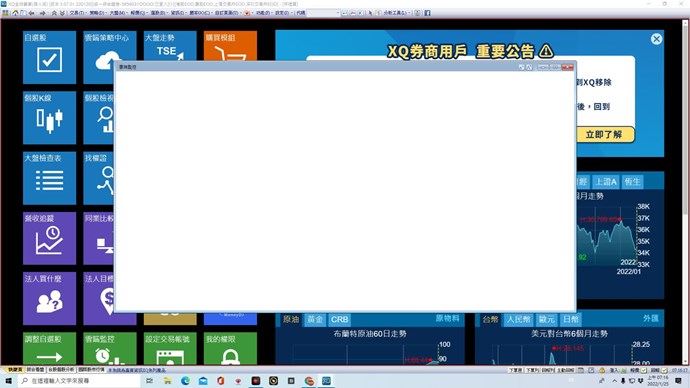
Task: Open the green 調整自選股 arrow tile
Action: click(49, 348)
